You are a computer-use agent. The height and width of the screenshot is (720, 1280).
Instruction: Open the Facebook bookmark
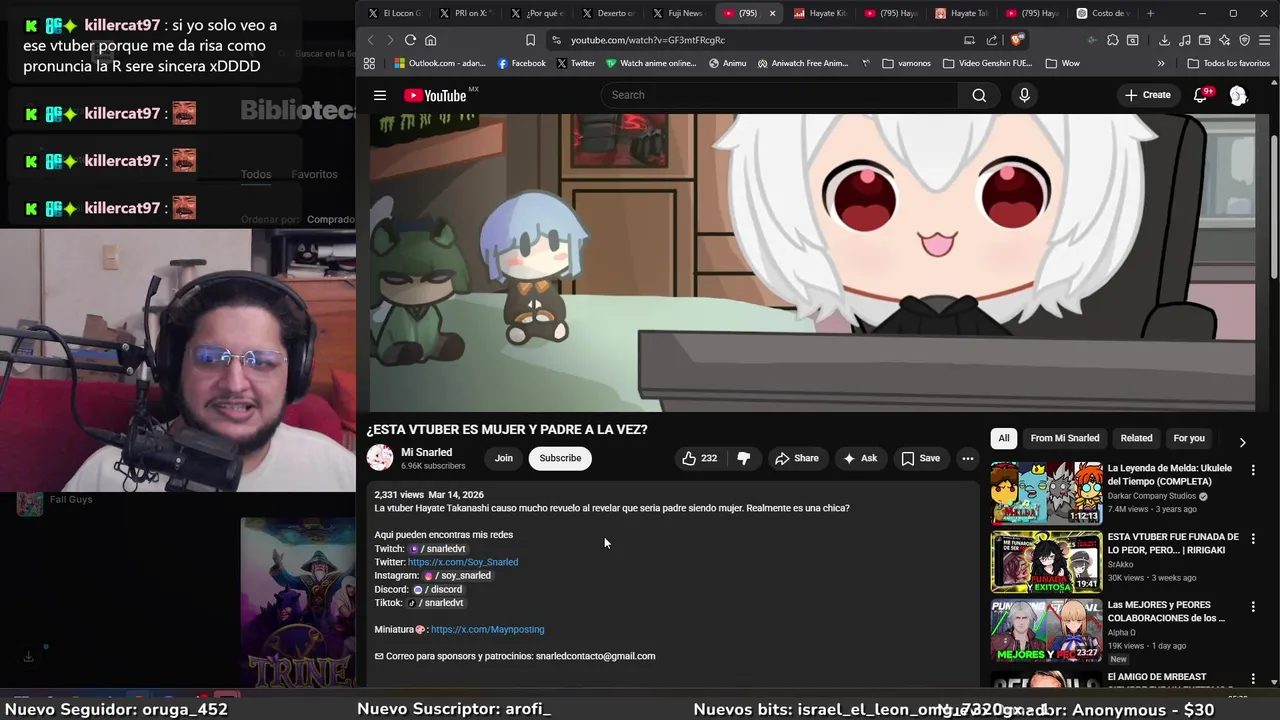521,63
